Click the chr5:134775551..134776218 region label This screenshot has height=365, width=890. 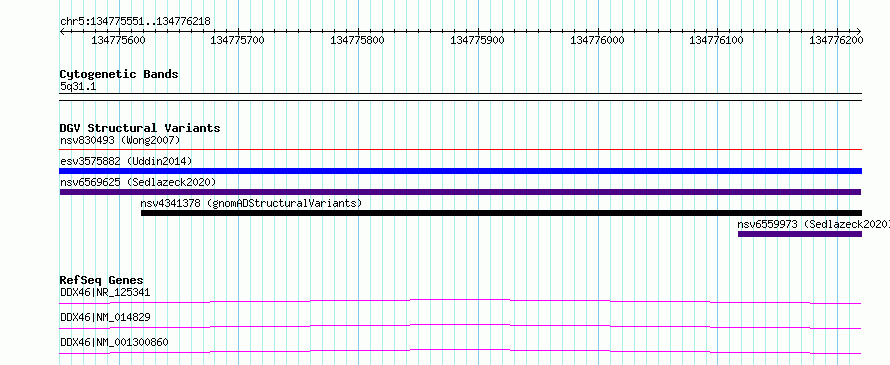[135, 21]
